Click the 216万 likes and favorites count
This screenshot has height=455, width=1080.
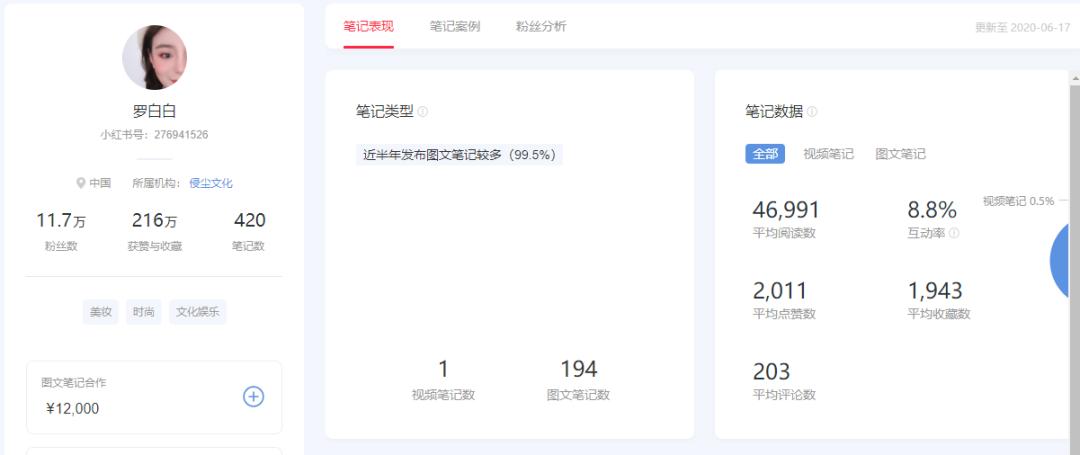coord(154,221)
